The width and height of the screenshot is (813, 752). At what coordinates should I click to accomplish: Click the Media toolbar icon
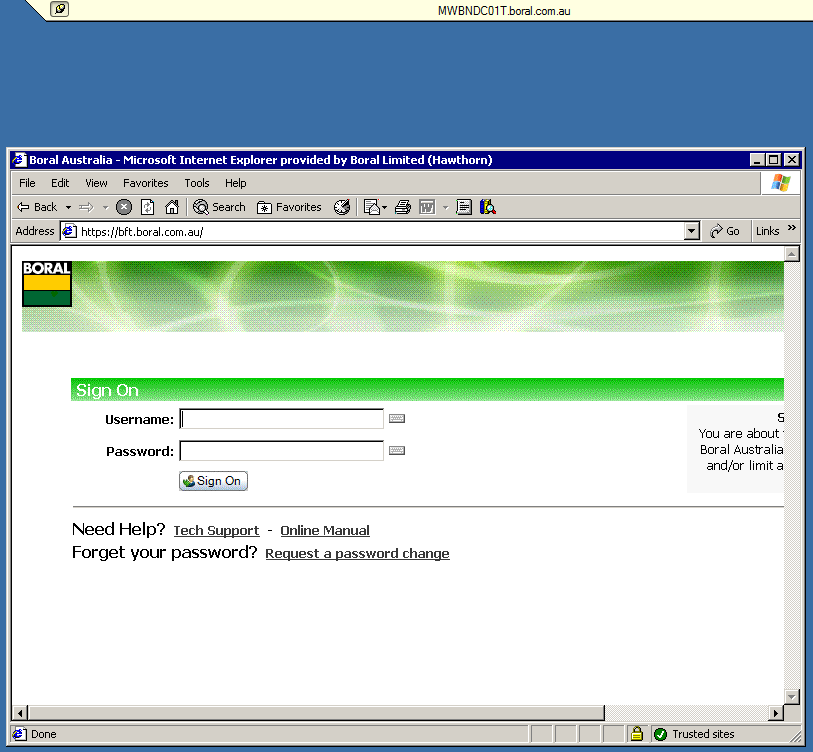pos(342,207)
